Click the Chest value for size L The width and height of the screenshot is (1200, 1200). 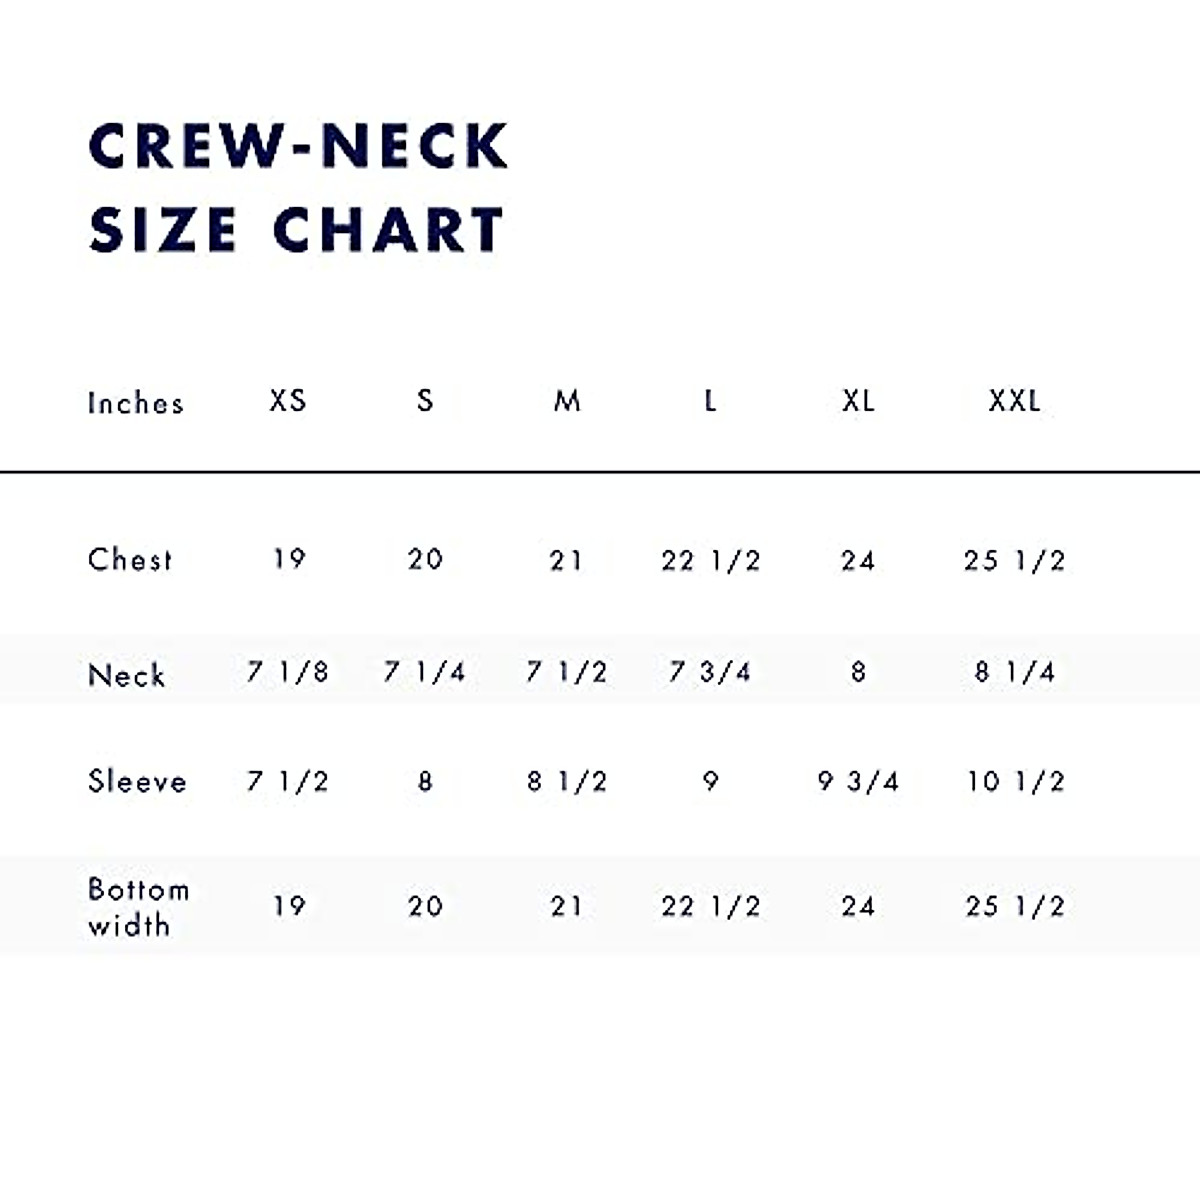[x=710, y=561]
